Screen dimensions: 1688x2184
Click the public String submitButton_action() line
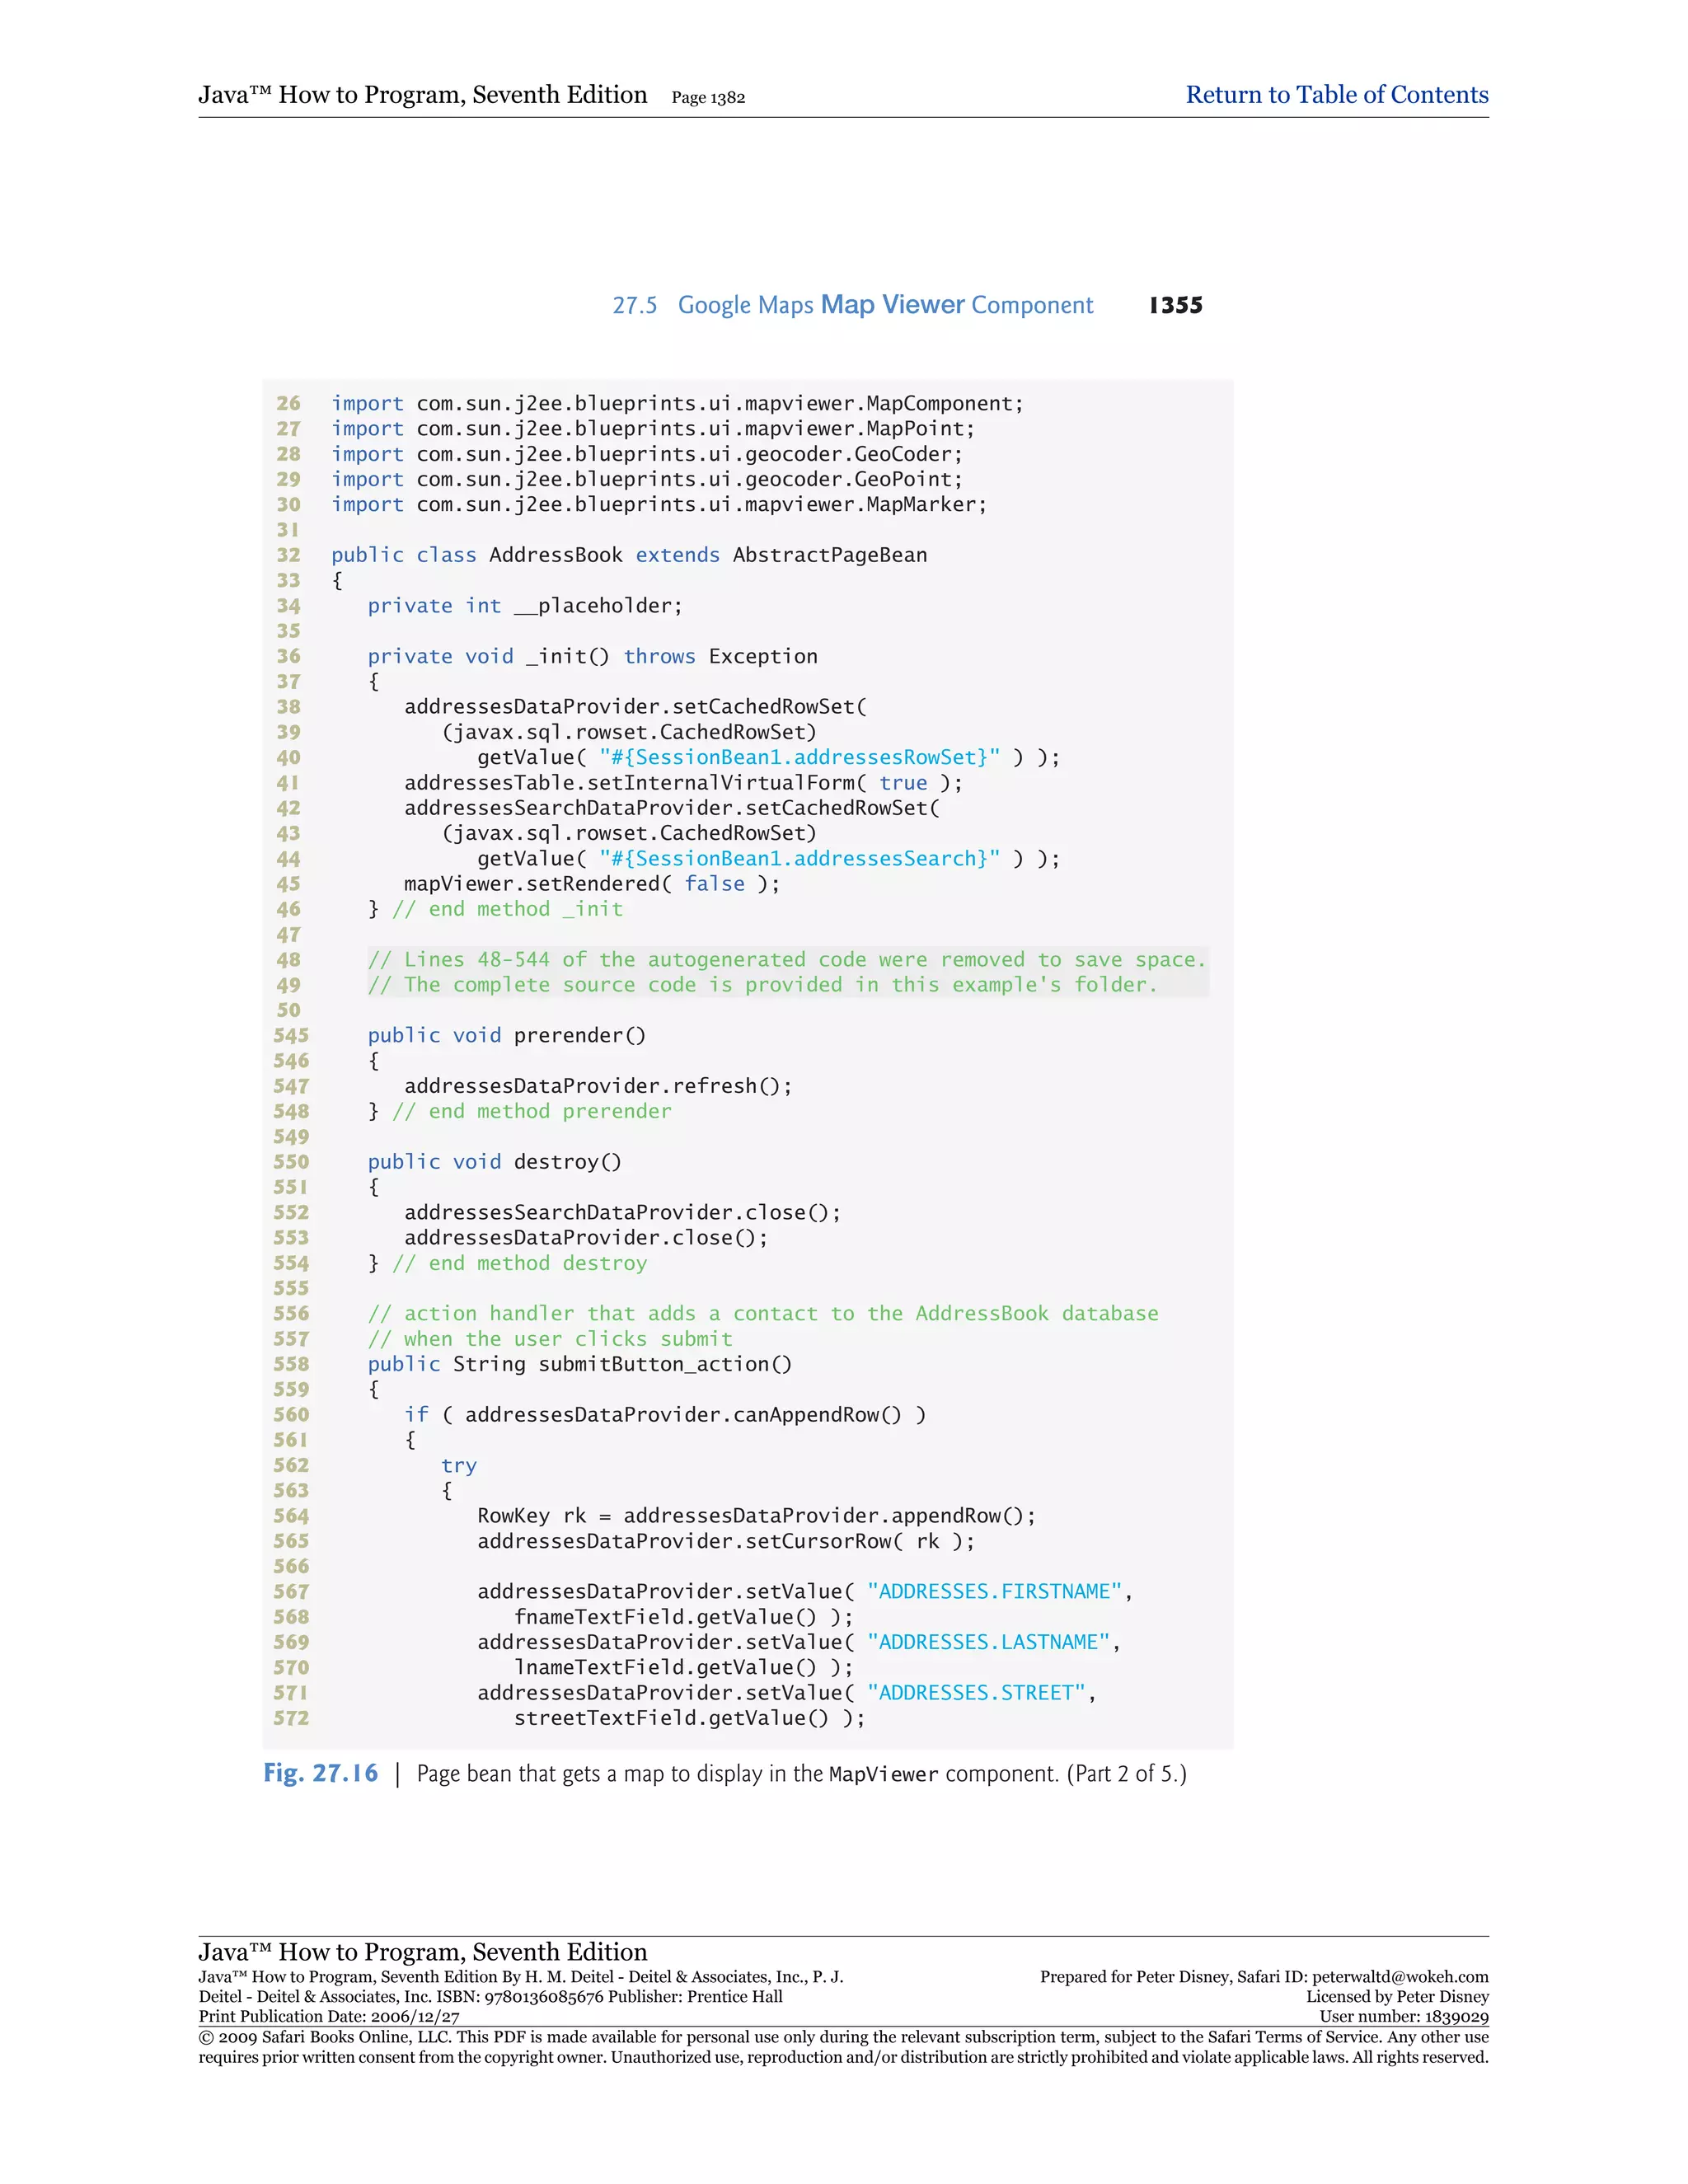pyautogui.click(x=579, y=1364)
